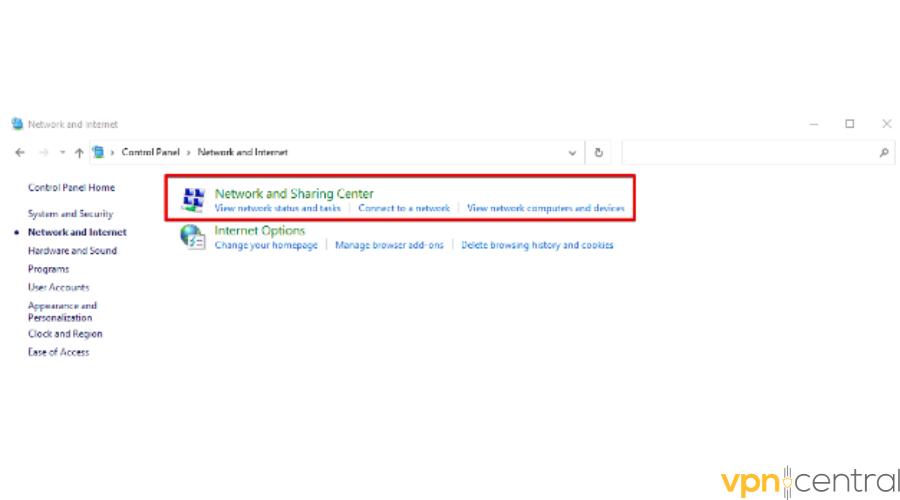
Task: Click Delete browsing history and cookies
Action: (537, 245)
